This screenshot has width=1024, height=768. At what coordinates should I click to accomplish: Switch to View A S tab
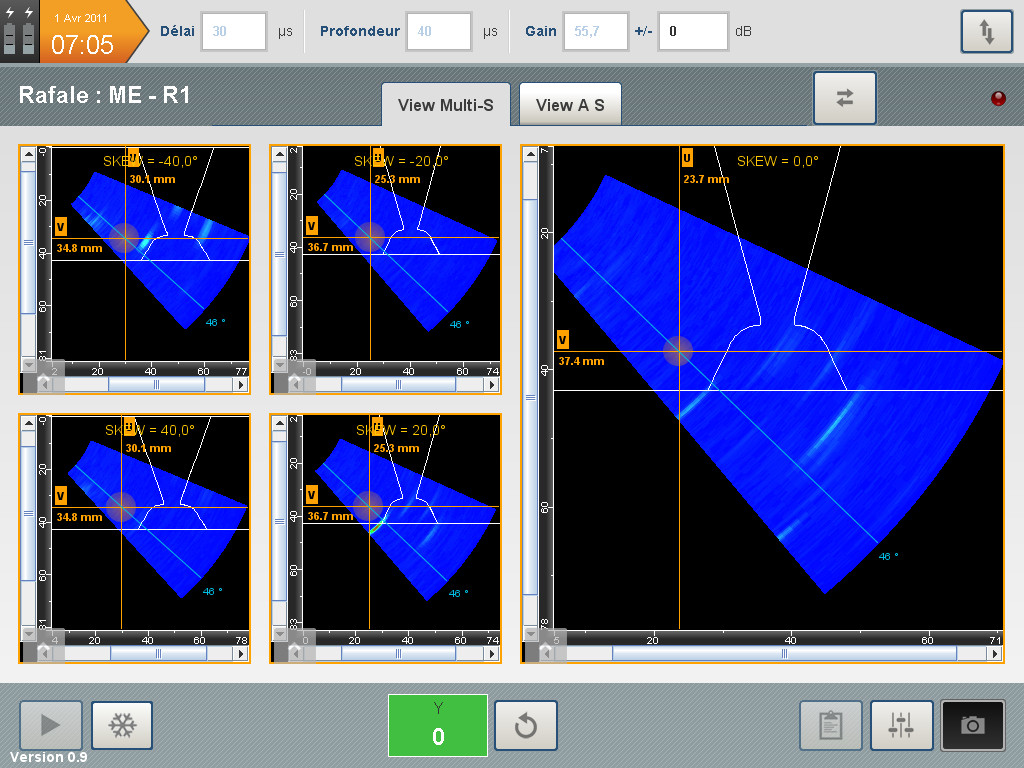click(570, 104)
